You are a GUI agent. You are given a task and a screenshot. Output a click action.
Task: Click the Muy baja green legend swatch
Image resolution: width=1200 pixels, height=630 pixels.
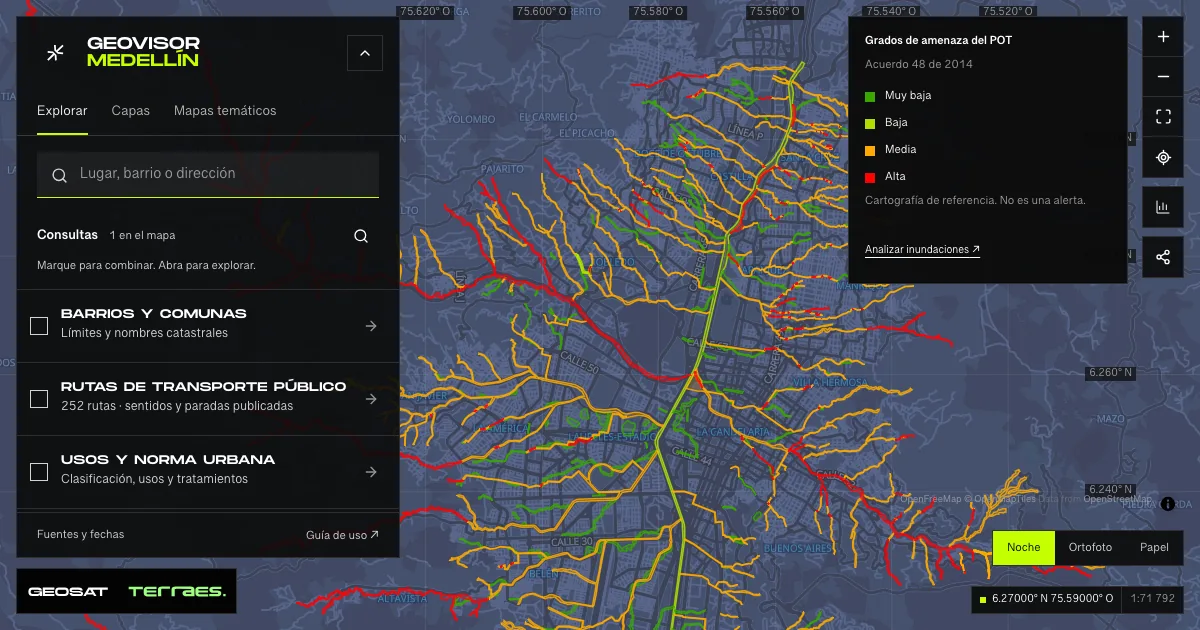pos(870,96)
